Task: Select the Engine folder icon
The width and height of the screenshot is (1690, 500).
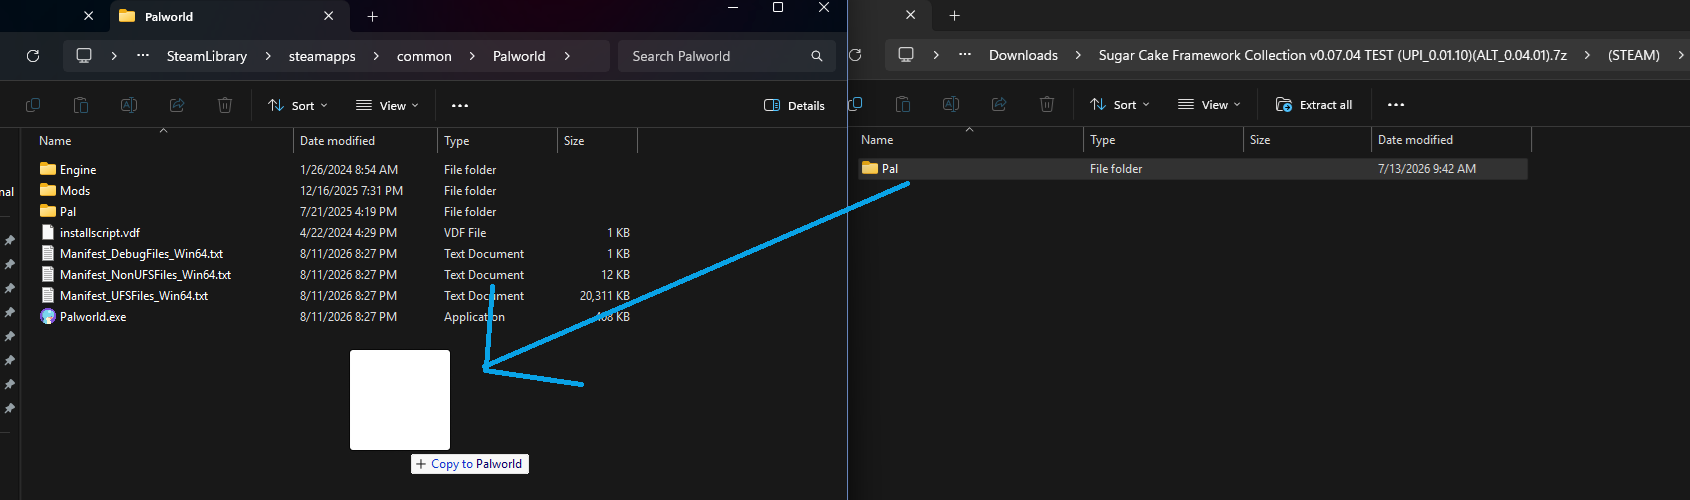Action: click(48, 169)
